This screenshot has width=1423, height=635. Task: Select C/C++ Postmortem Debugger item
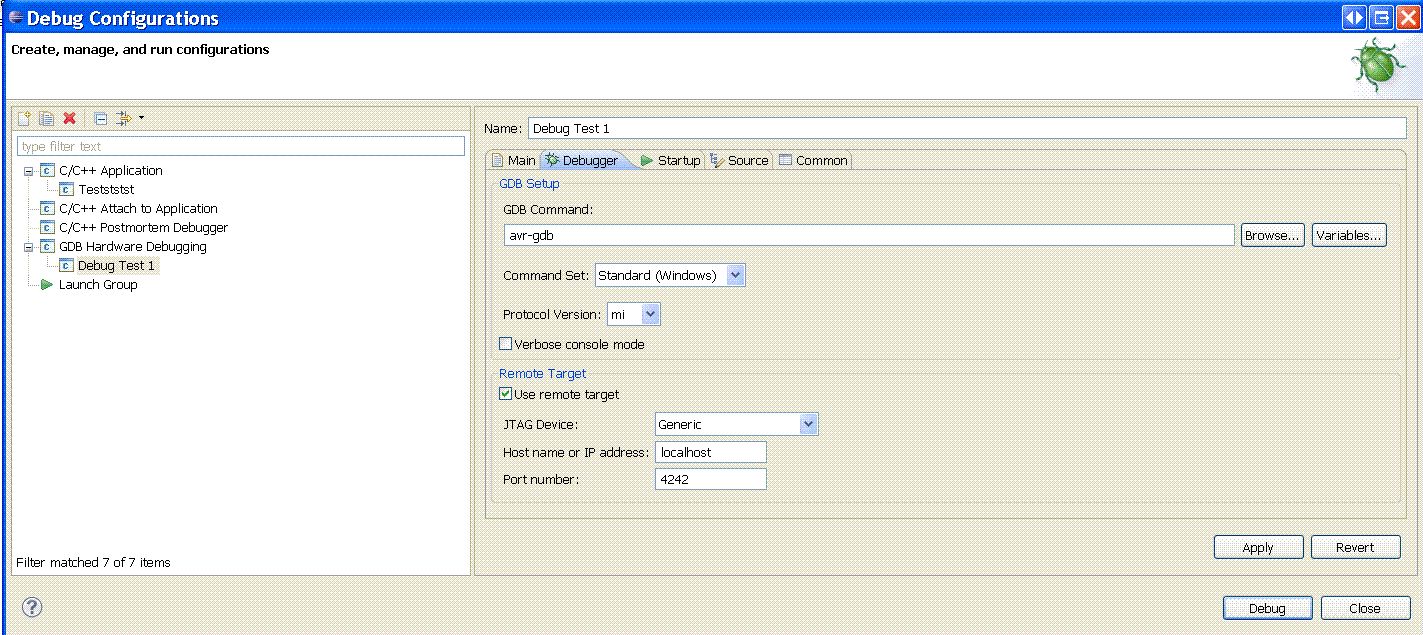point(143,228)
